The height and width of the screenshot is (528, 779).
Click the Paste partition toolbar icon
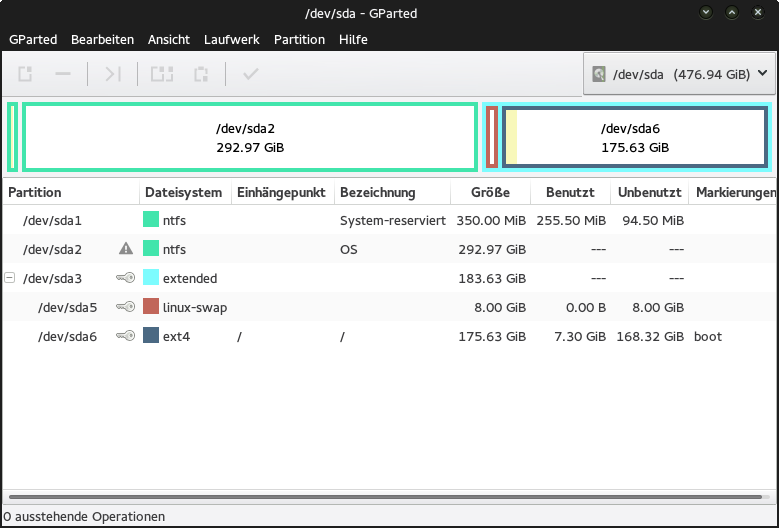[201, 74]
